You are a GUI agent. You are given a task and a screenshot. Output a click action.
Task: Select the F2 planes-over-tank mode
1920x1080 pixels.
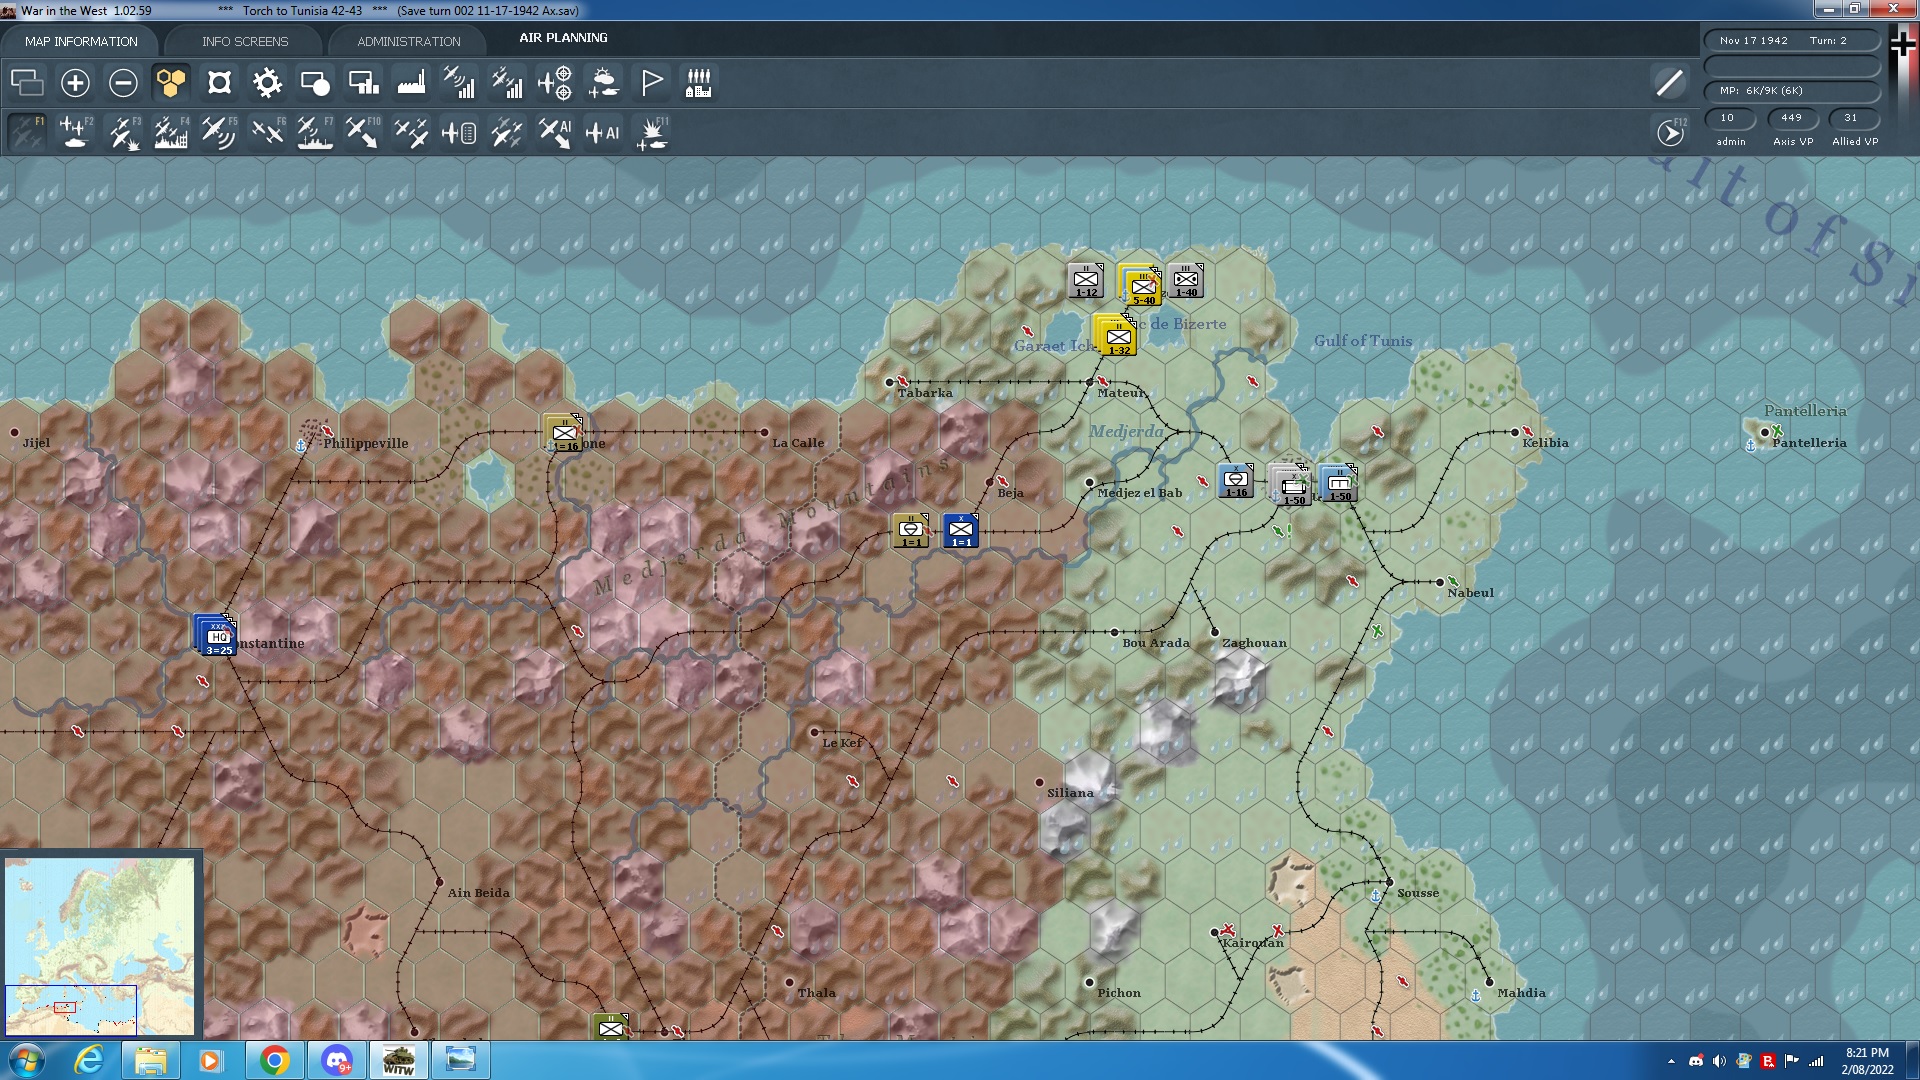click(x=75, y=132)
